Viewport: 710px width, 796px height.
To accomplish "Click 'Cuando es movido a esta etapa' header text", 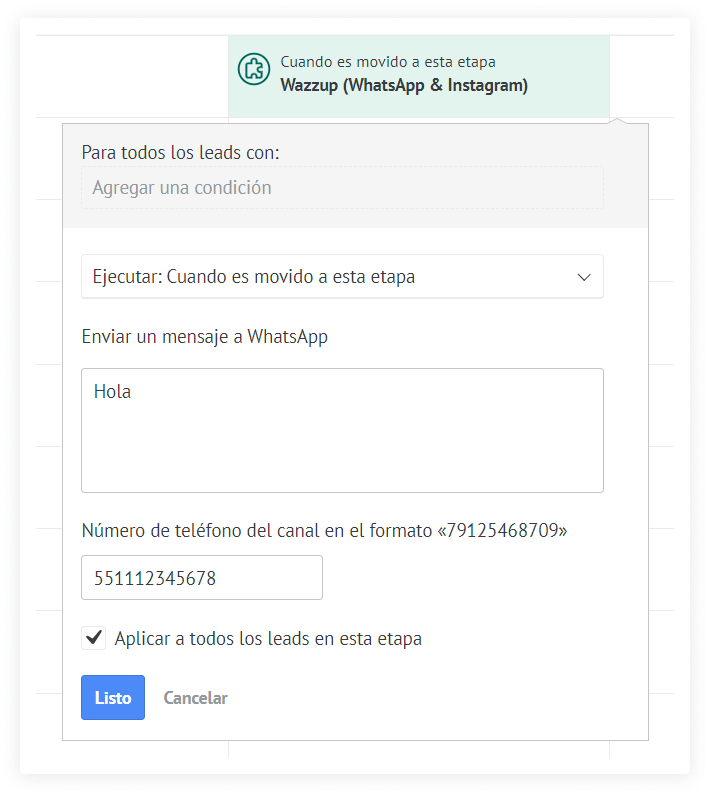I will pyautogui.click(x=387, y=62).
